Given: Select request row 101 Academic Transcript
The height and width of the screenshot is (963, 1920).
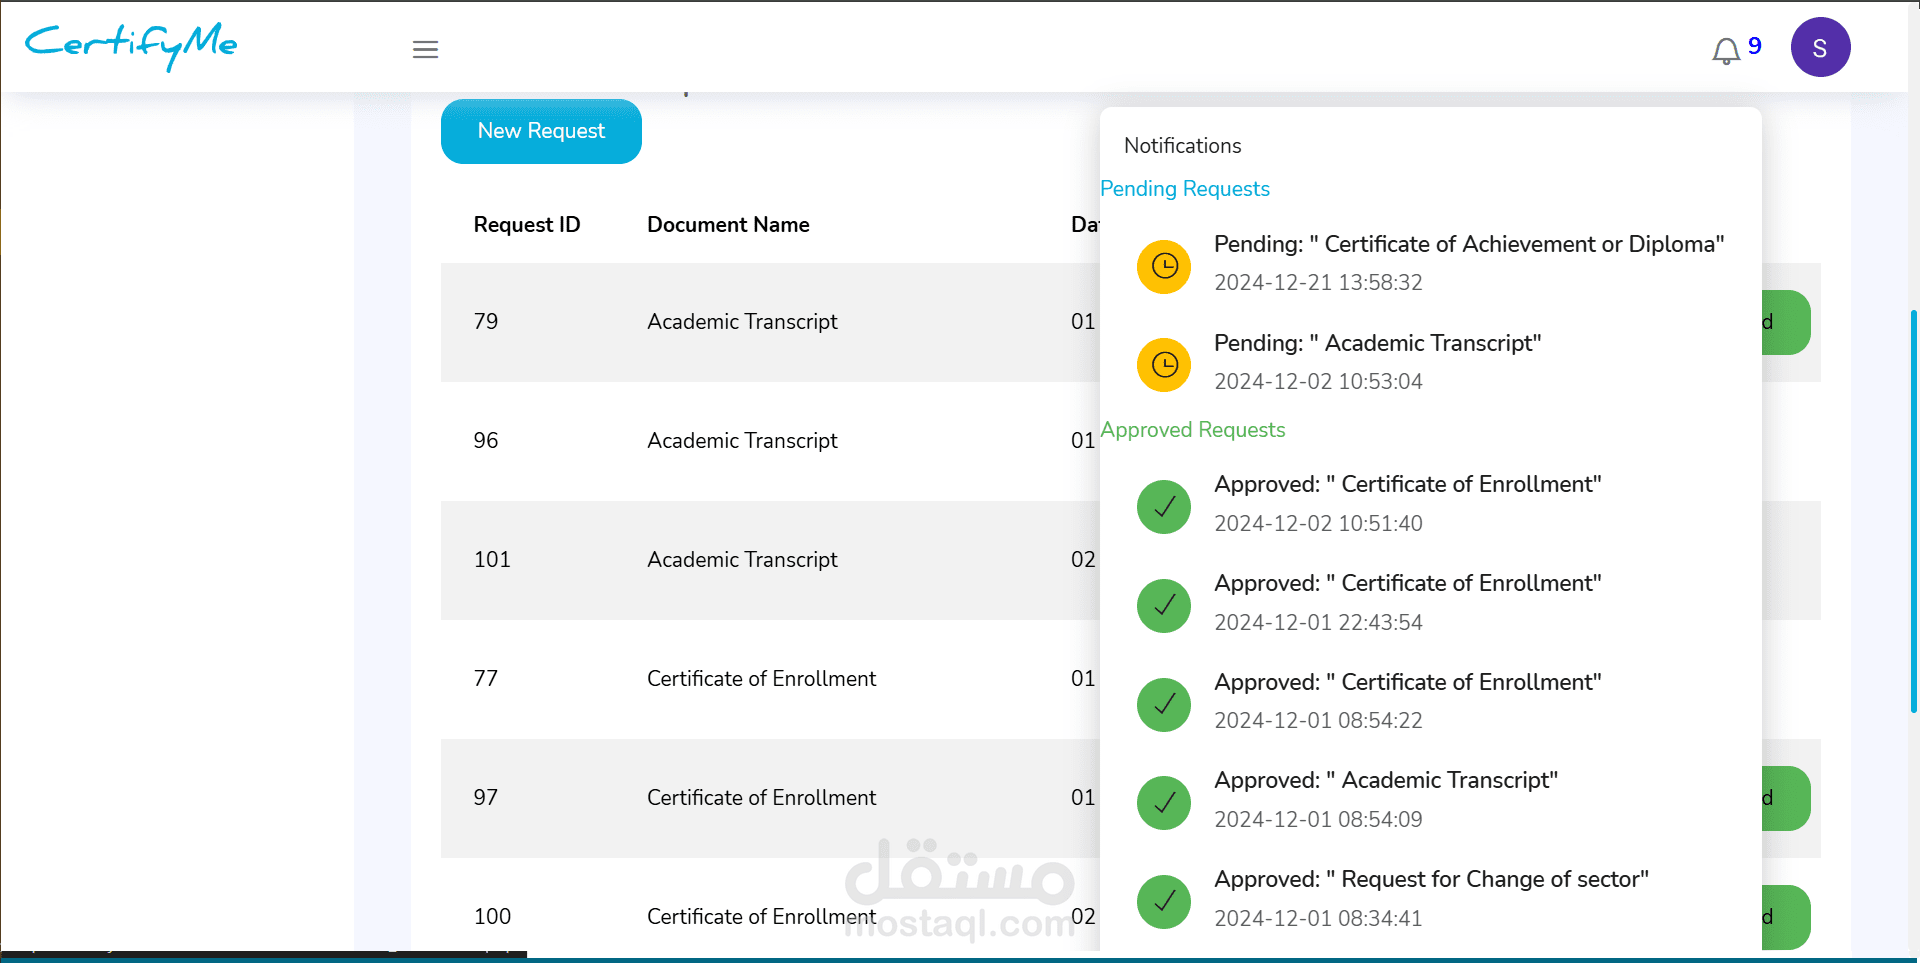Looking at the screenshot, I should click(x=742, y=560).
